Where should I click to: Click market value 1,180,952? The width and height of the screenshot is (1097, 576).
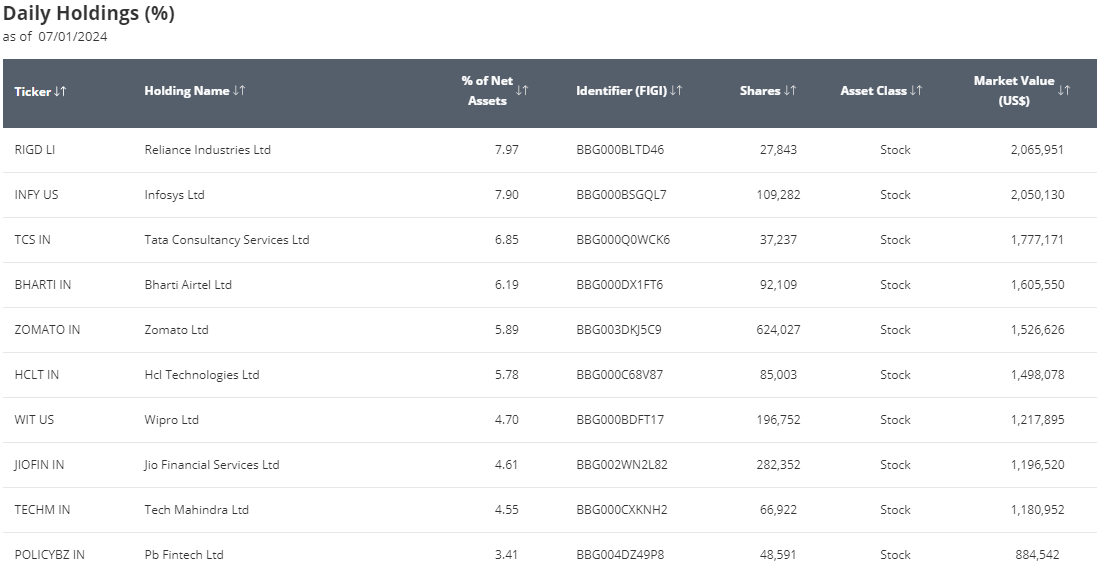1038,510
